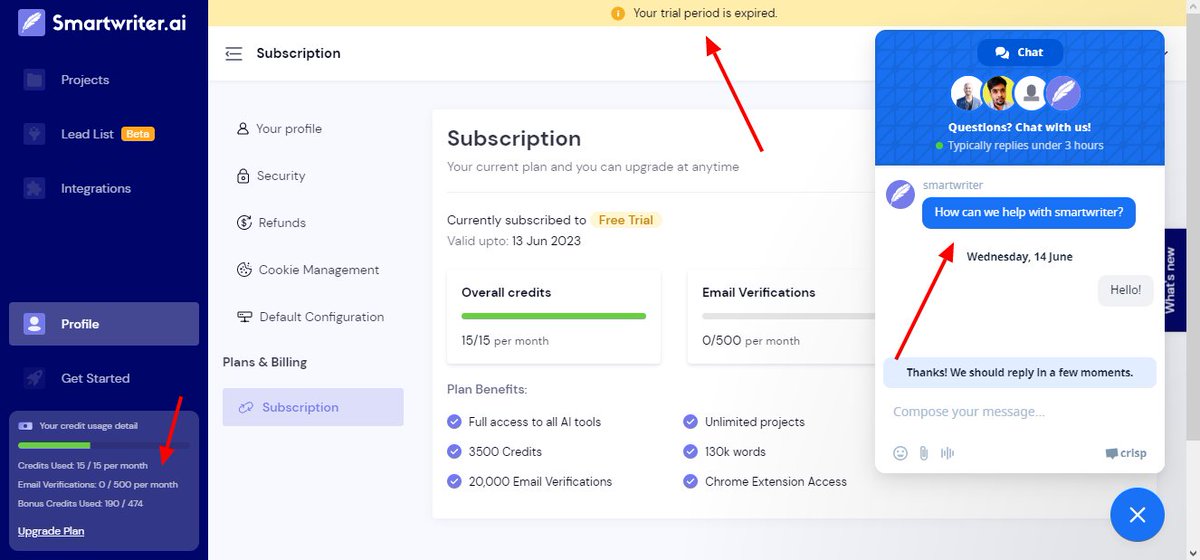Click the Security lock icon

tap(243, 176)
